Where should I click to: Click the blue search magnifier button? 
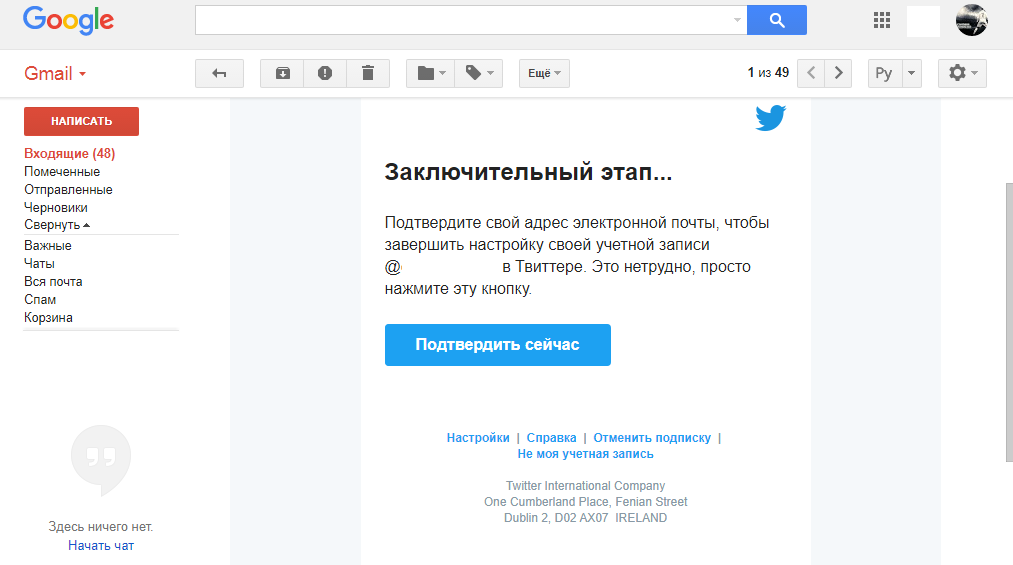pos(777,20)
